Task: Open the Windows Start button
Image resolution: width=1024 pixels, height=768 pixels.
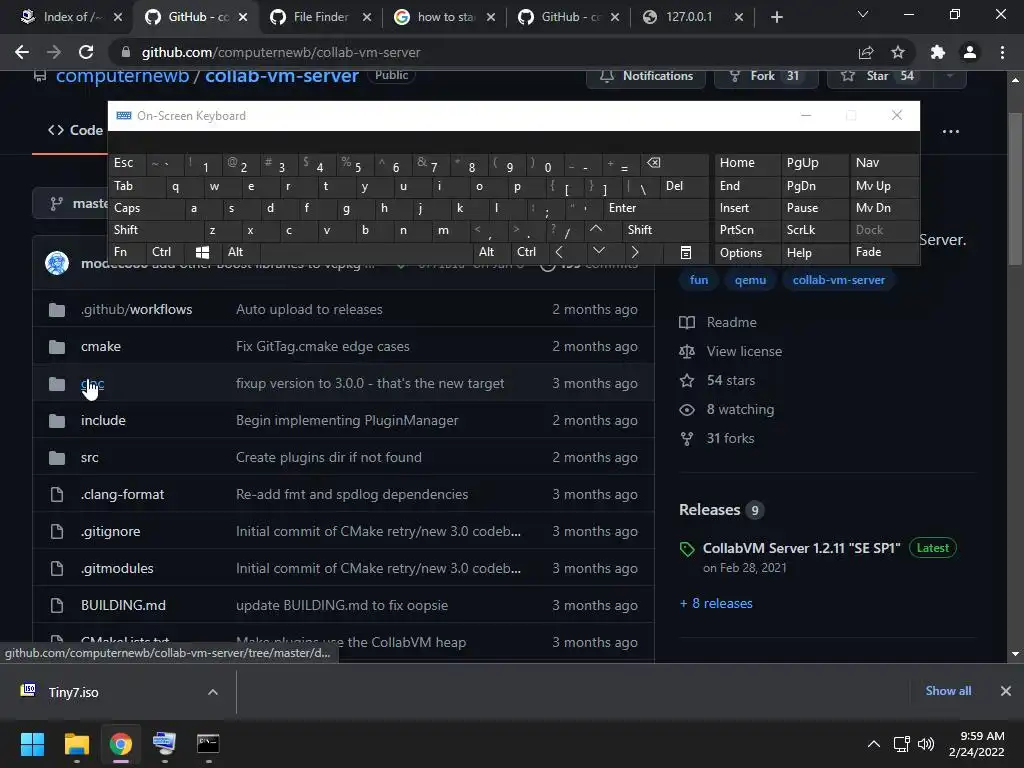Action: point(33,744)
